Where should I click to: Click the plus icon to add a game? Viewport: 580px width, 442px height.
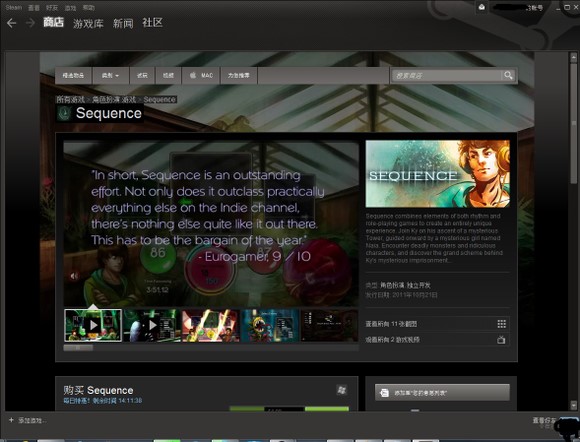pyautogui.click(x=11, y=420)
